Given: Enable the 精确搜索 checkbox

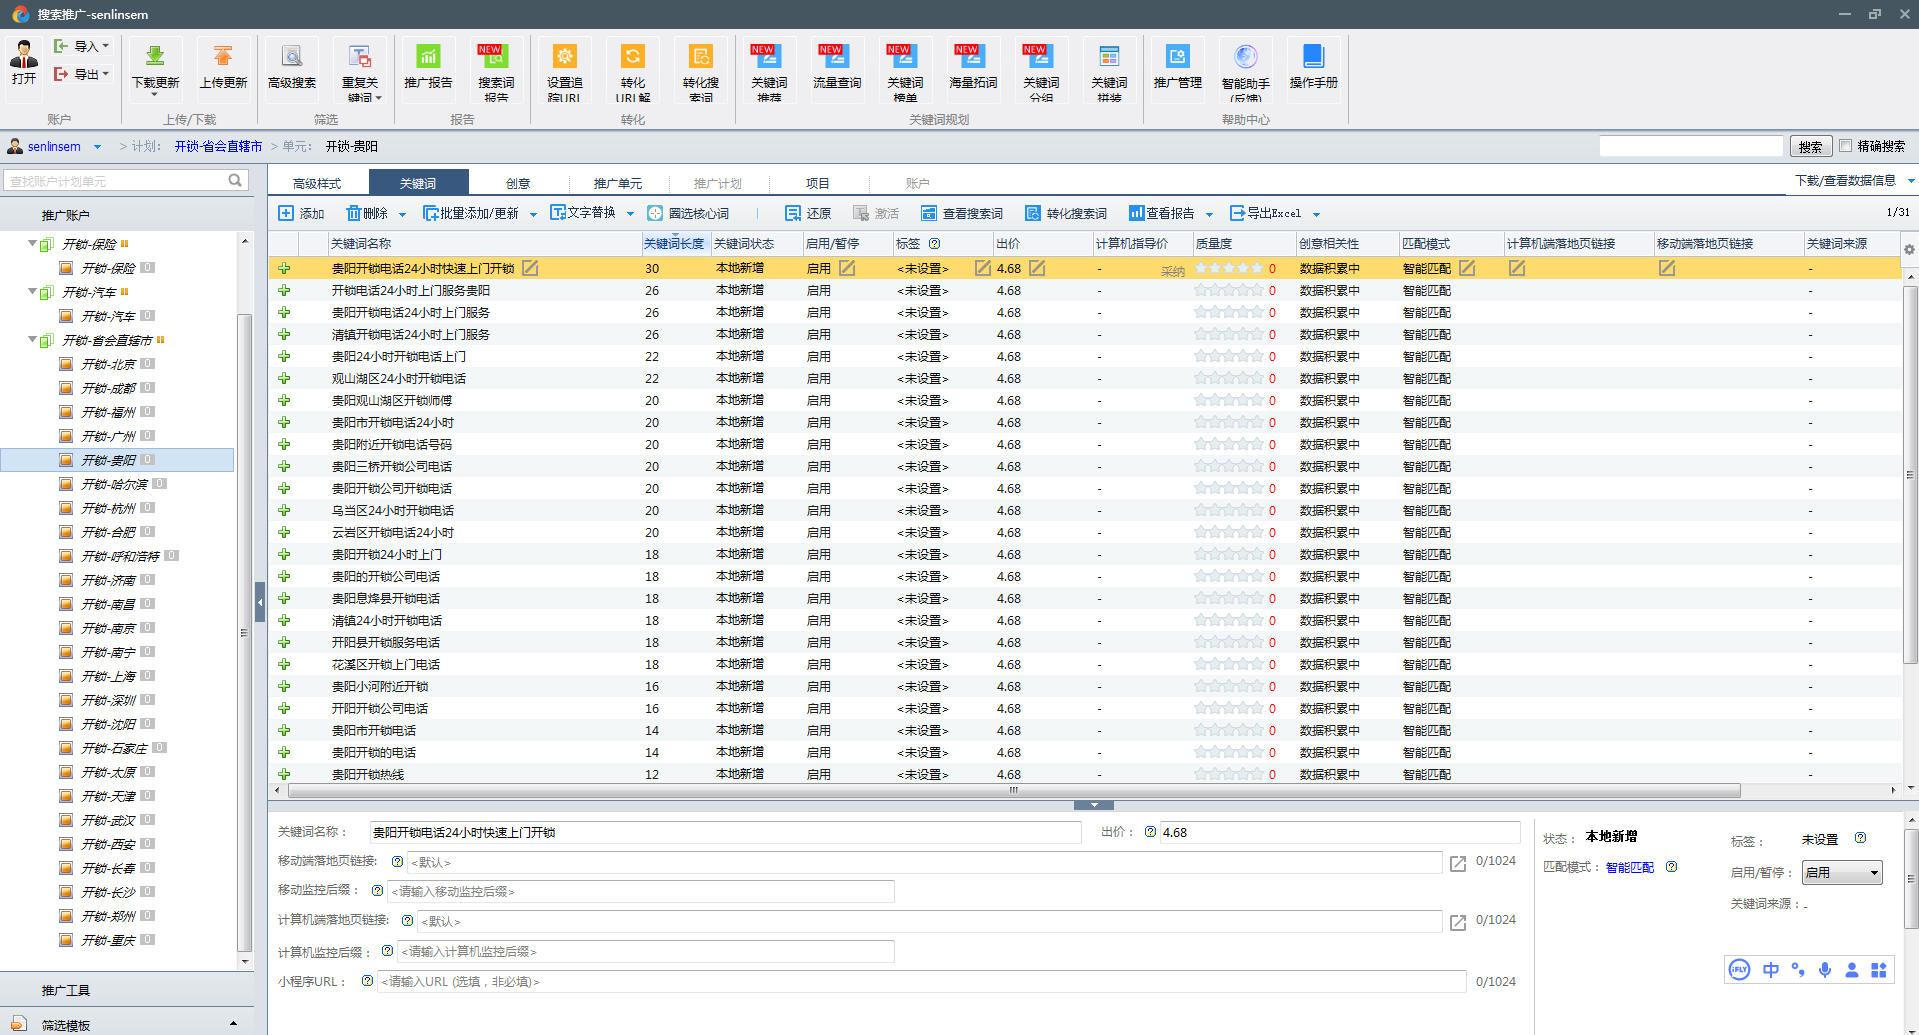Looking at the screenshot, I should tap(1846, 146).
